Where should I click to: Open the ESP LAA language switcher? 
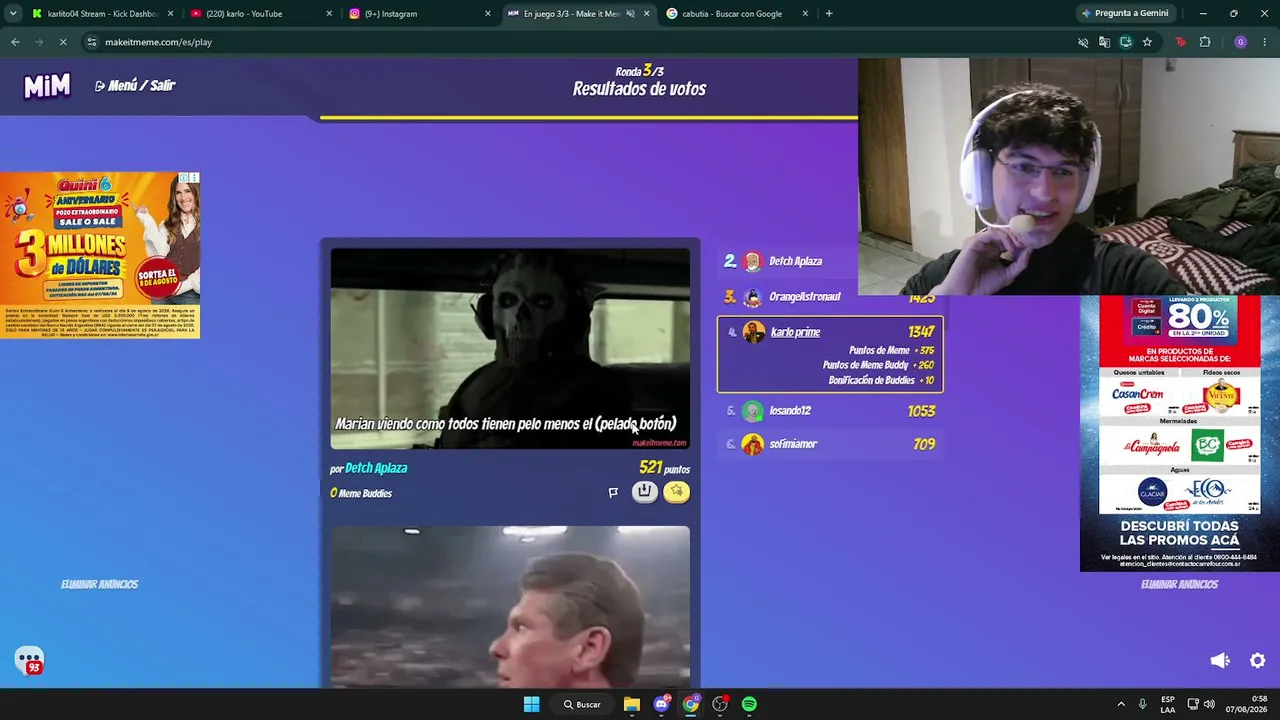pos(1168,704)
